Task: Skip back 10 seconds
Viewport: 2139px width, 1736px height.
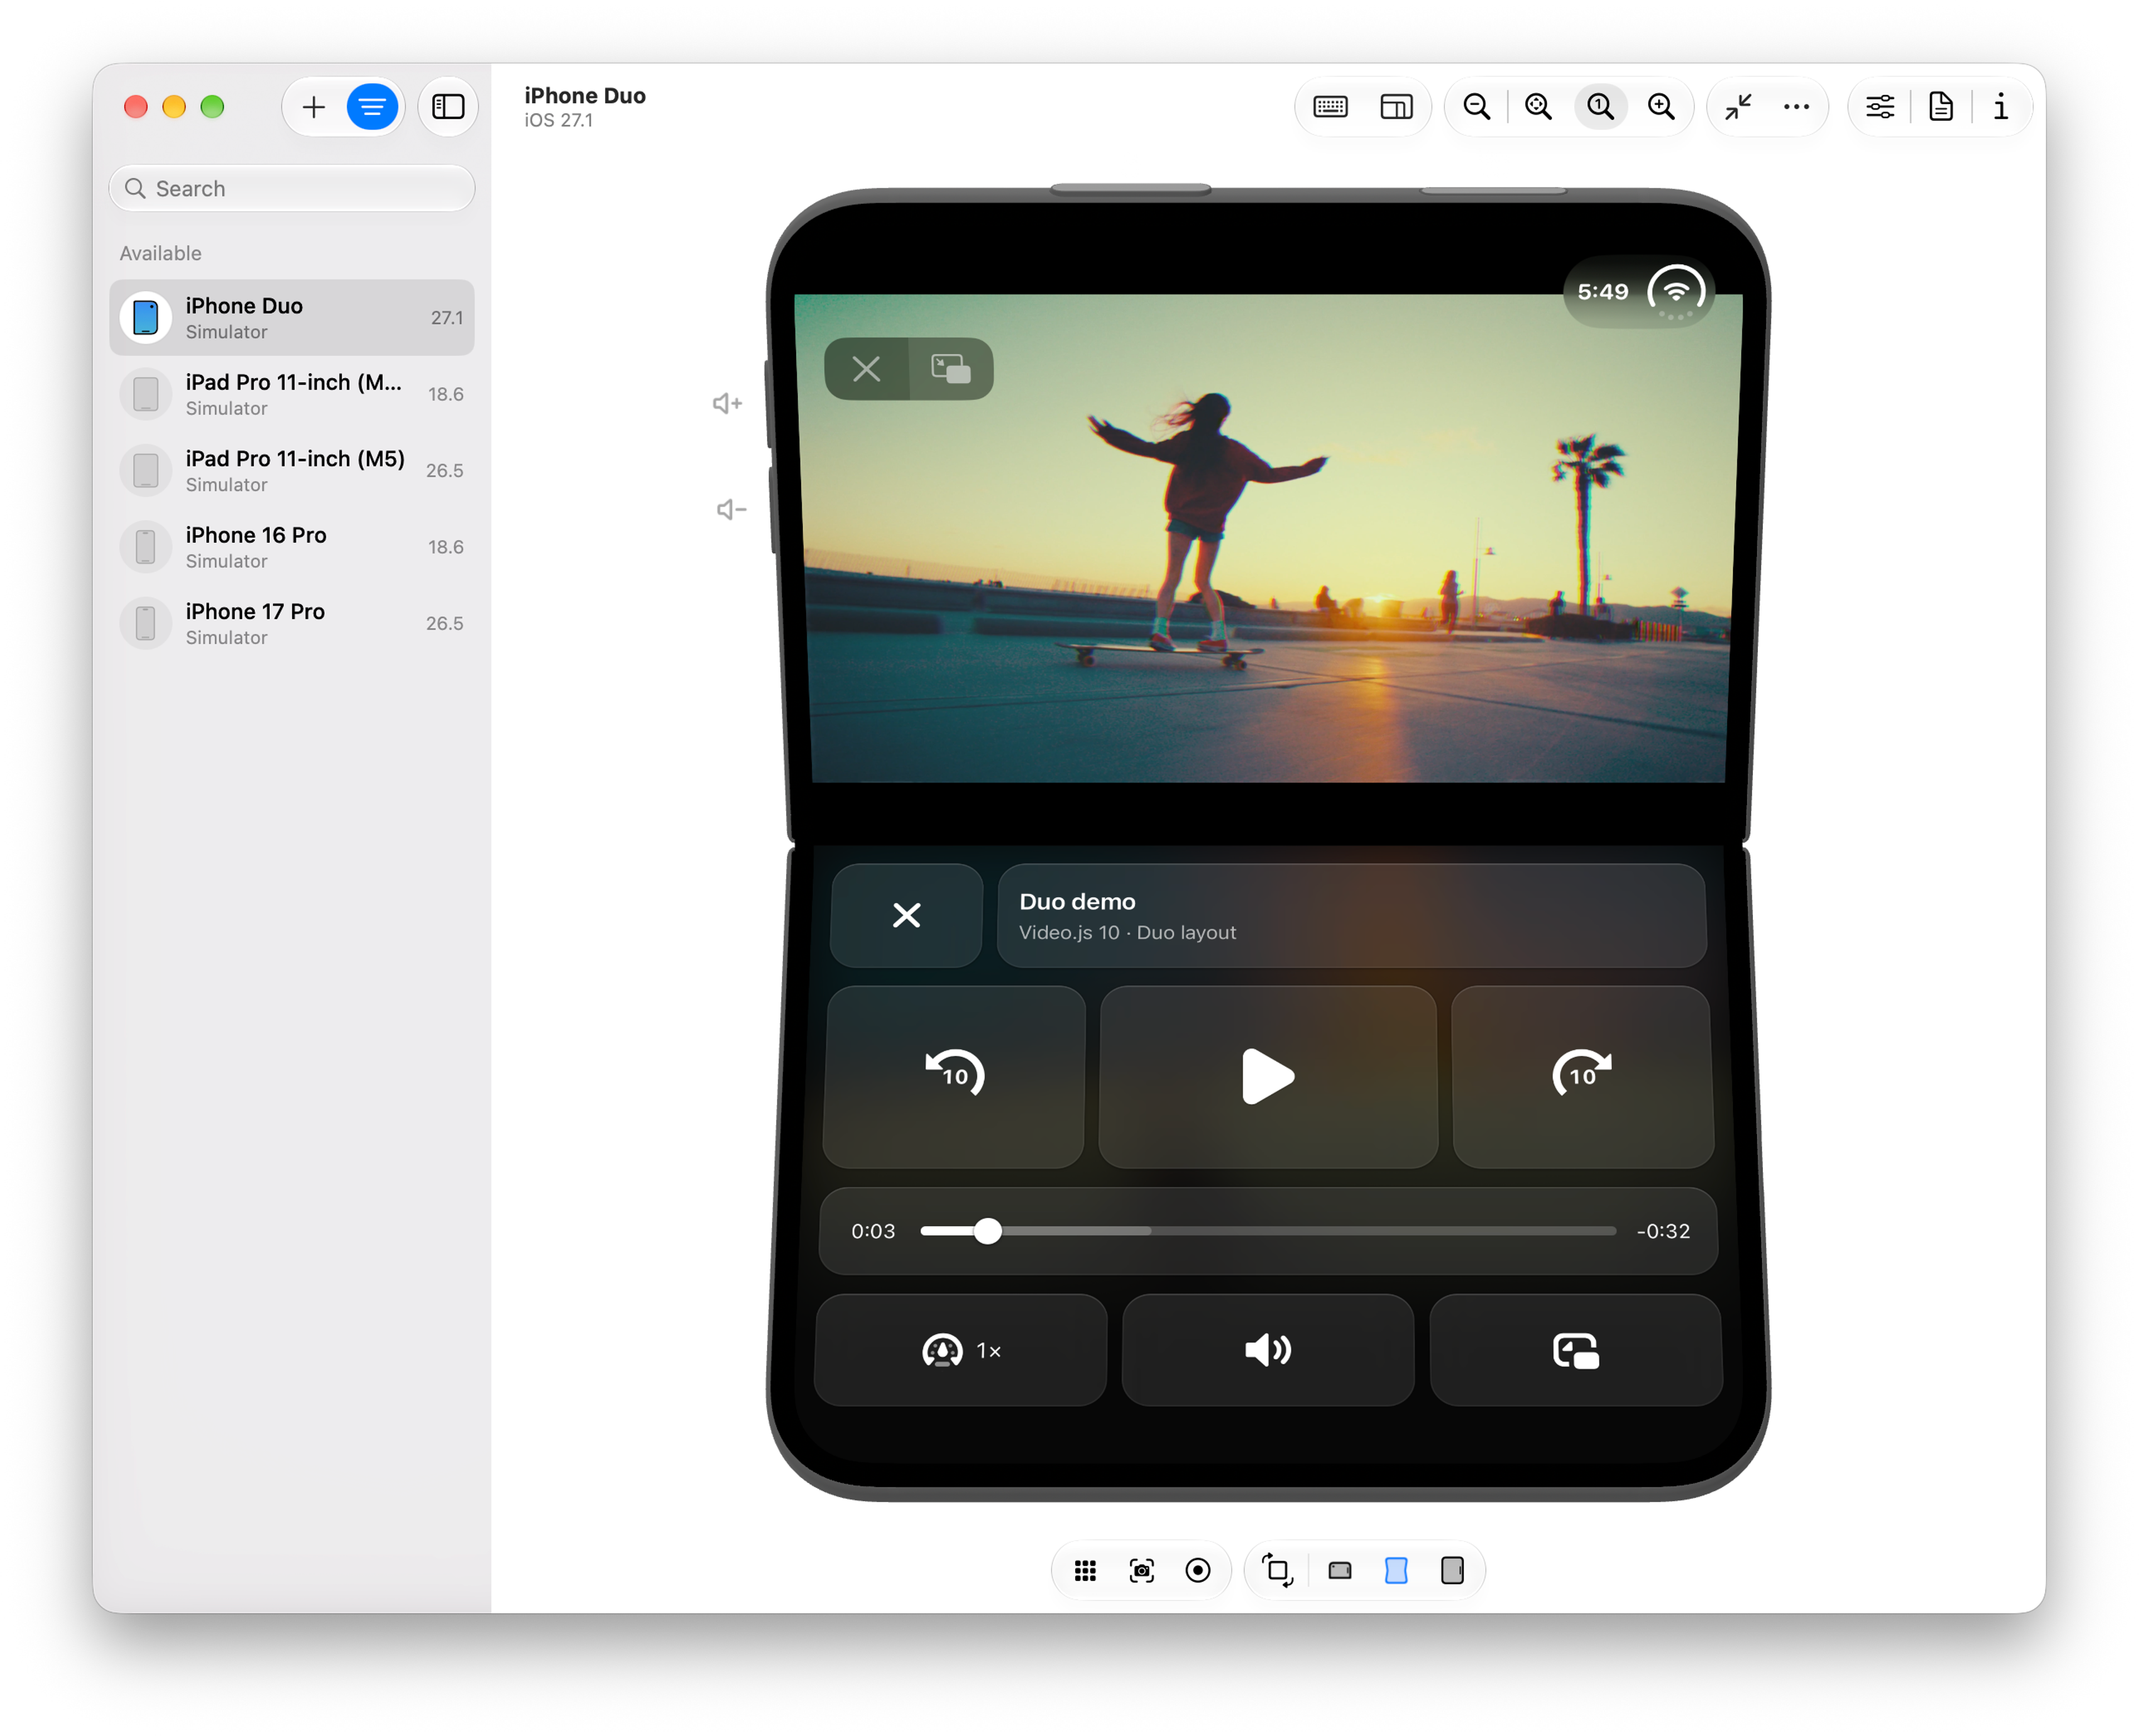Action: pos(954,1076)
